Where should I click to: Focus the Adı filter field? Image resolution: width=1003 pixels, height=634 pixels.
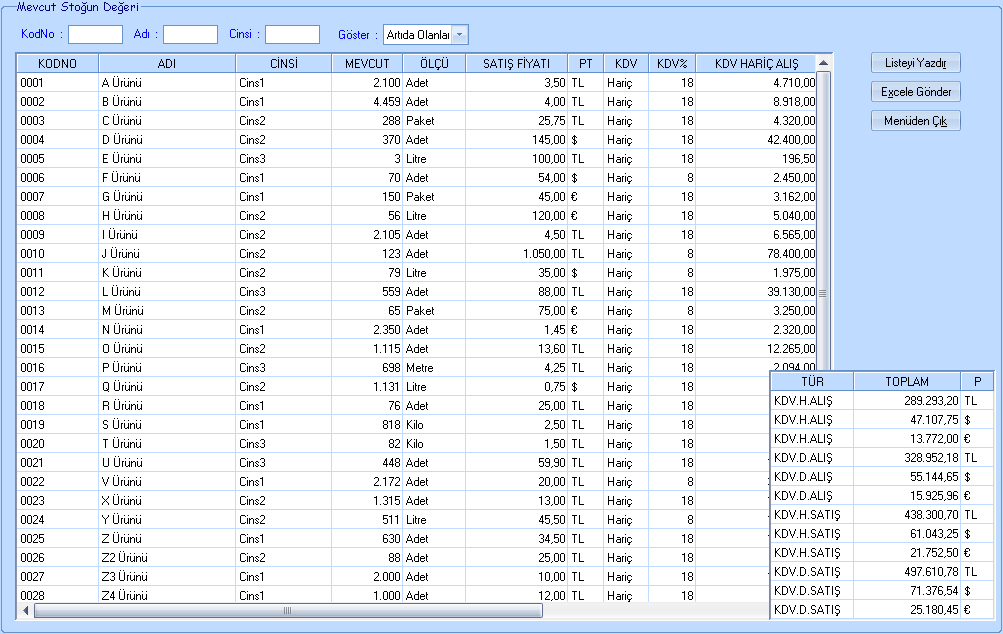(191, 35)
